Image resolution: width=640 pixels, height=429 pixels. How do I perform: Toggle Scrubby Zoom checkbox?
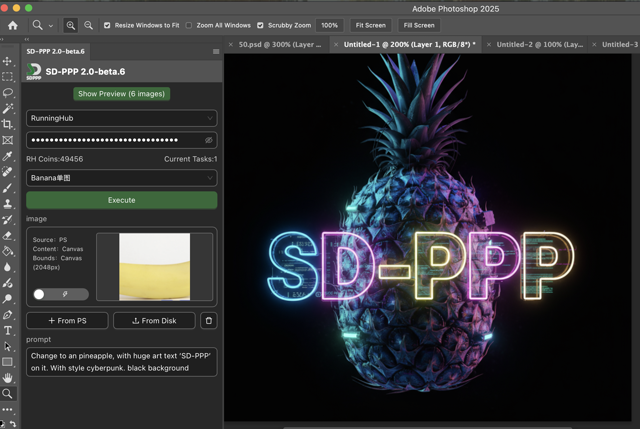(x=260, y=25)
